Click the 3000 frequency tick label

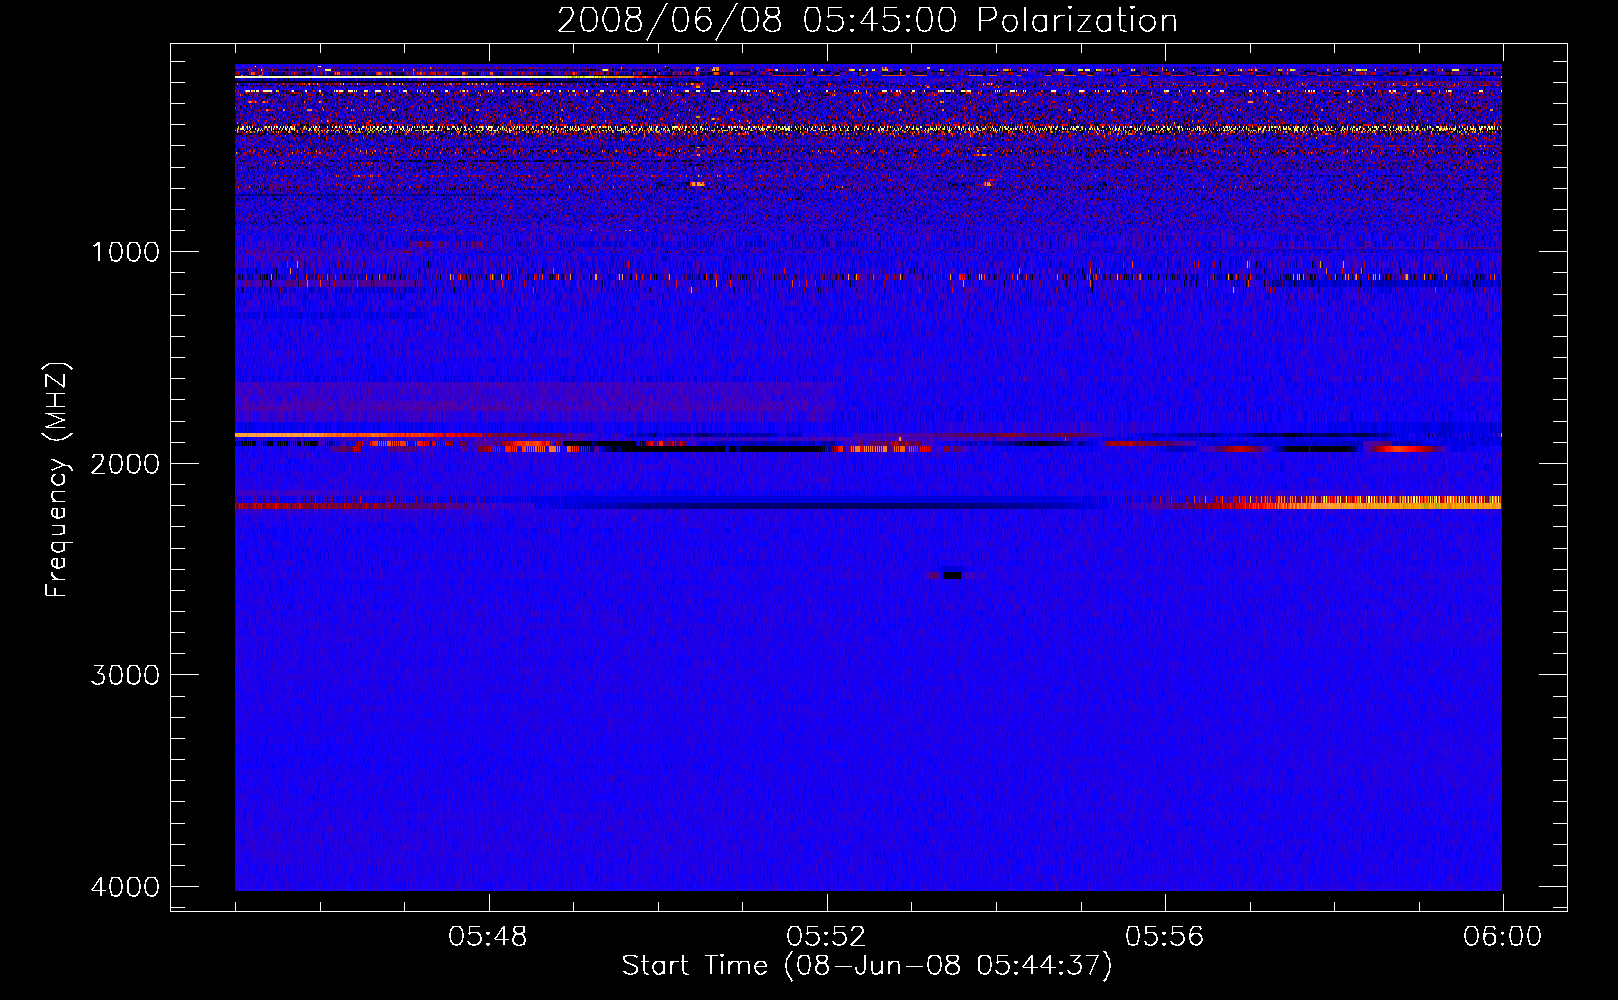coord(125,675)
